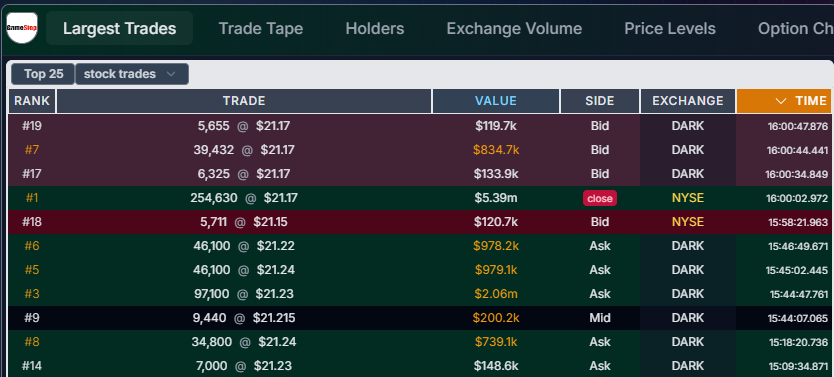Viewport: 834px width, 377px height.
Task: Click the Mid side cell
Action: tap(599, 318)
